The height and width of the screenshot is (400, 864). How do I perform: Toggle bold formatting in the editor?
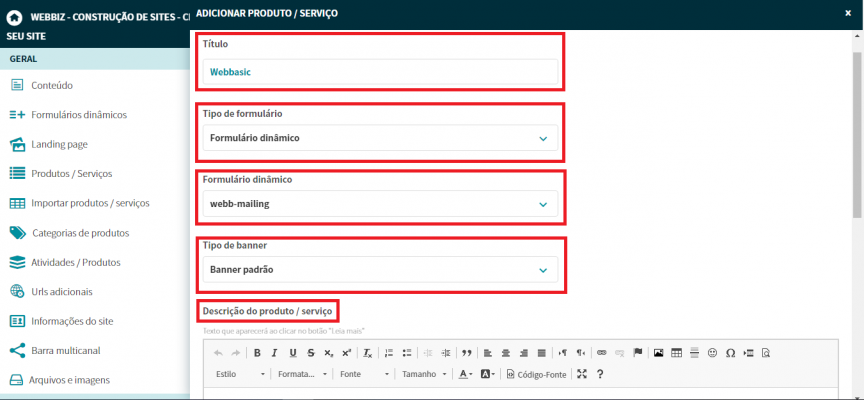(257, 353)
